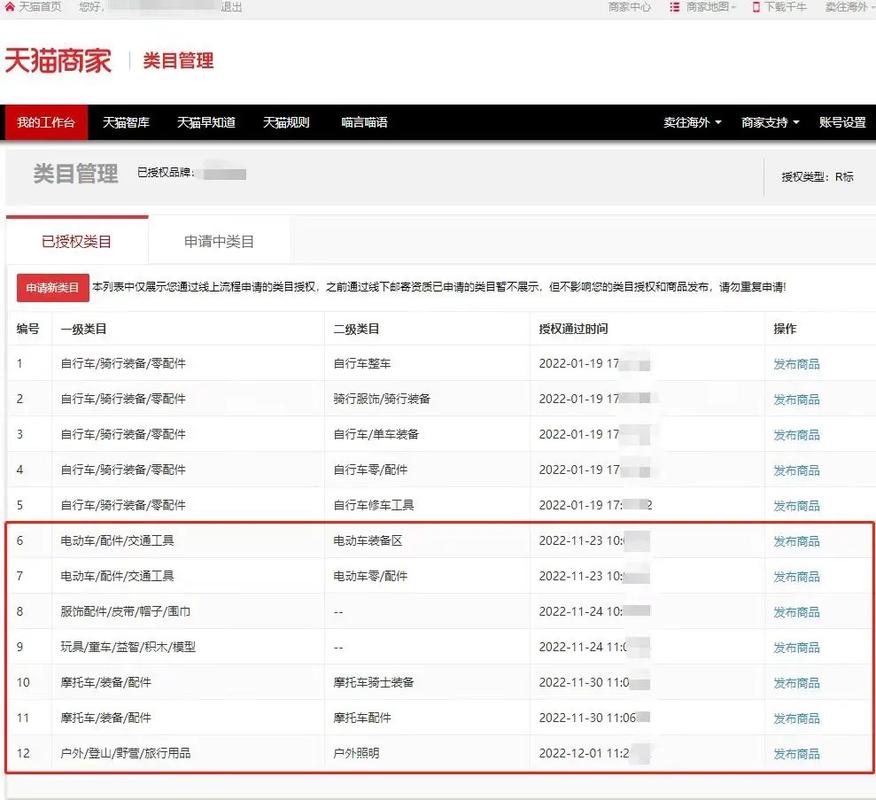Select the 授权类型：R标 text

click(x=817, y=177)
